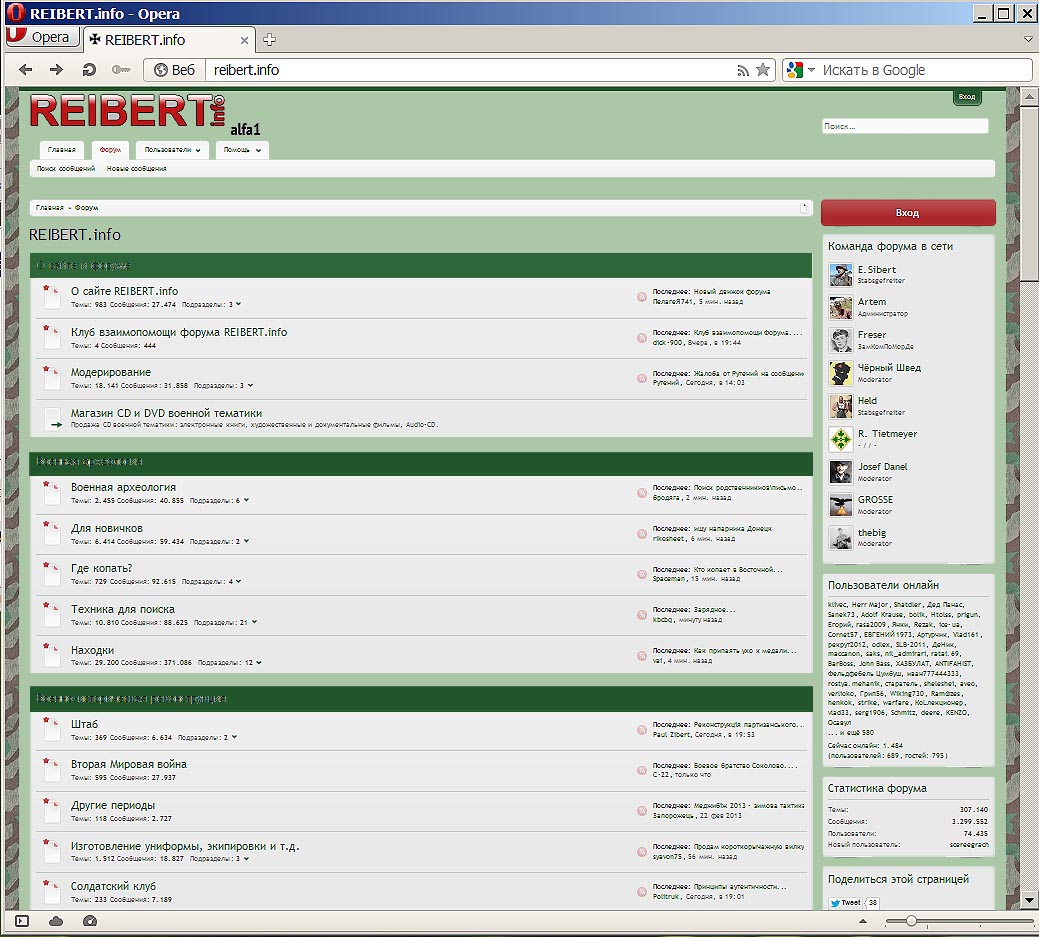This screenshot has height=937, width=1039.
Task: Click the Opera Link cloud icon
Action: (56, 920)
